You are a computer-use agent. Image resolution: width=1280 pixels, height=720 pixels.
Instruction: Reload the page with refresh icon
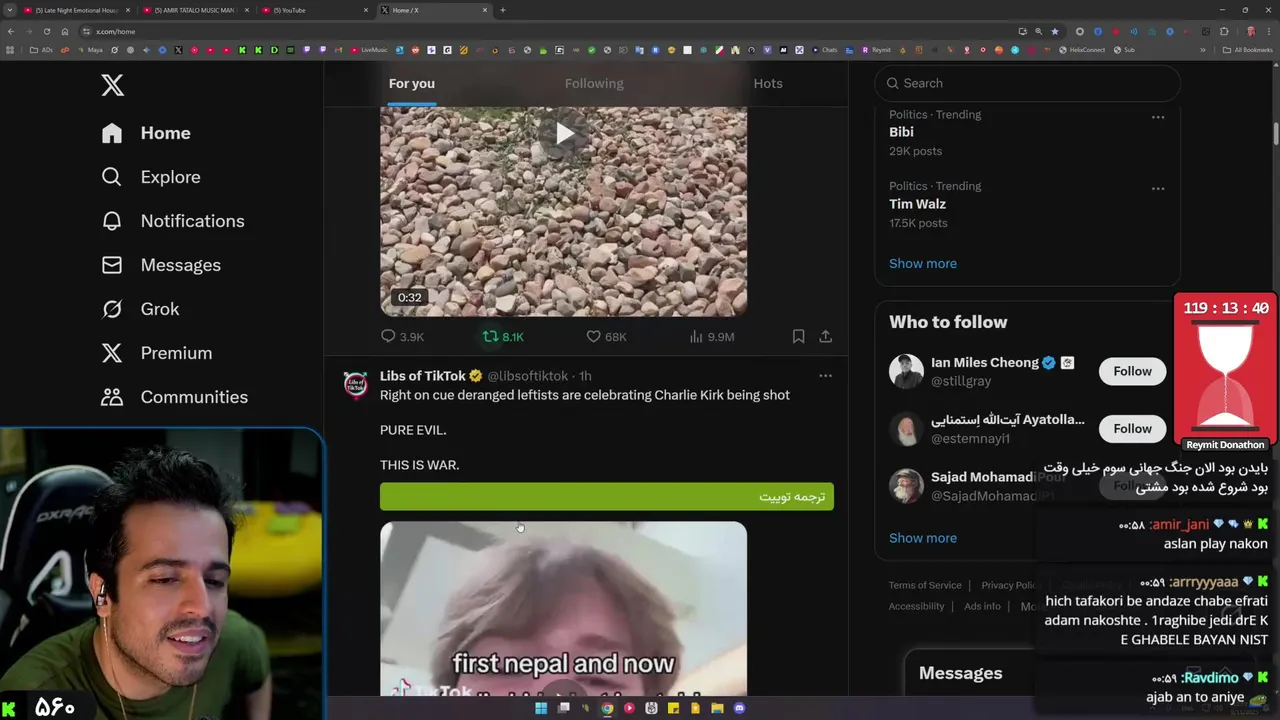pyautogui.click(x=46, y=31)
